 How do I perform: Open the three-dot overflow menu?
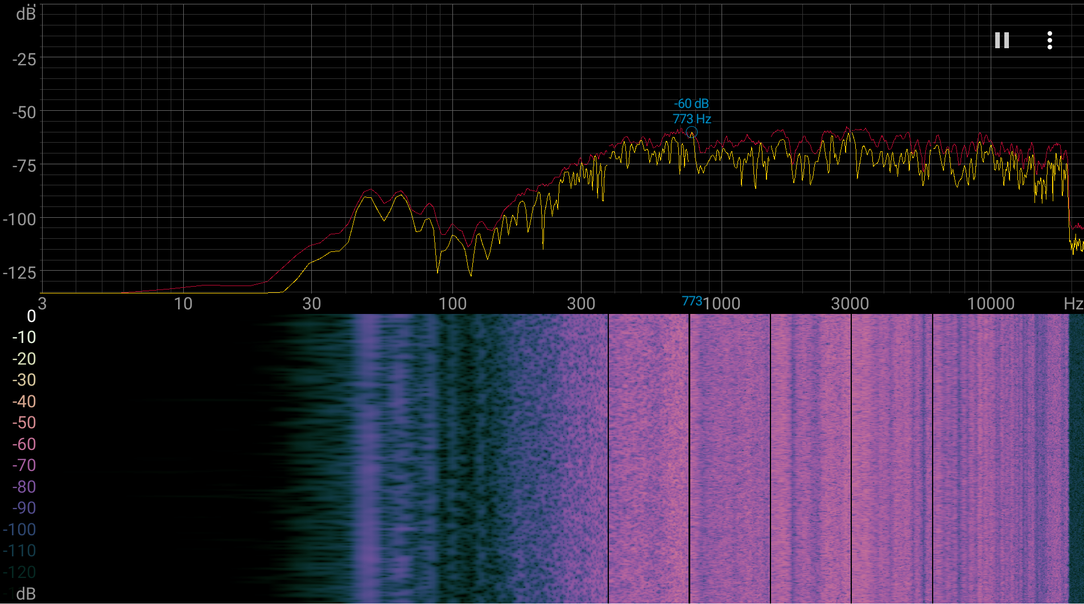coord(1049,40)
